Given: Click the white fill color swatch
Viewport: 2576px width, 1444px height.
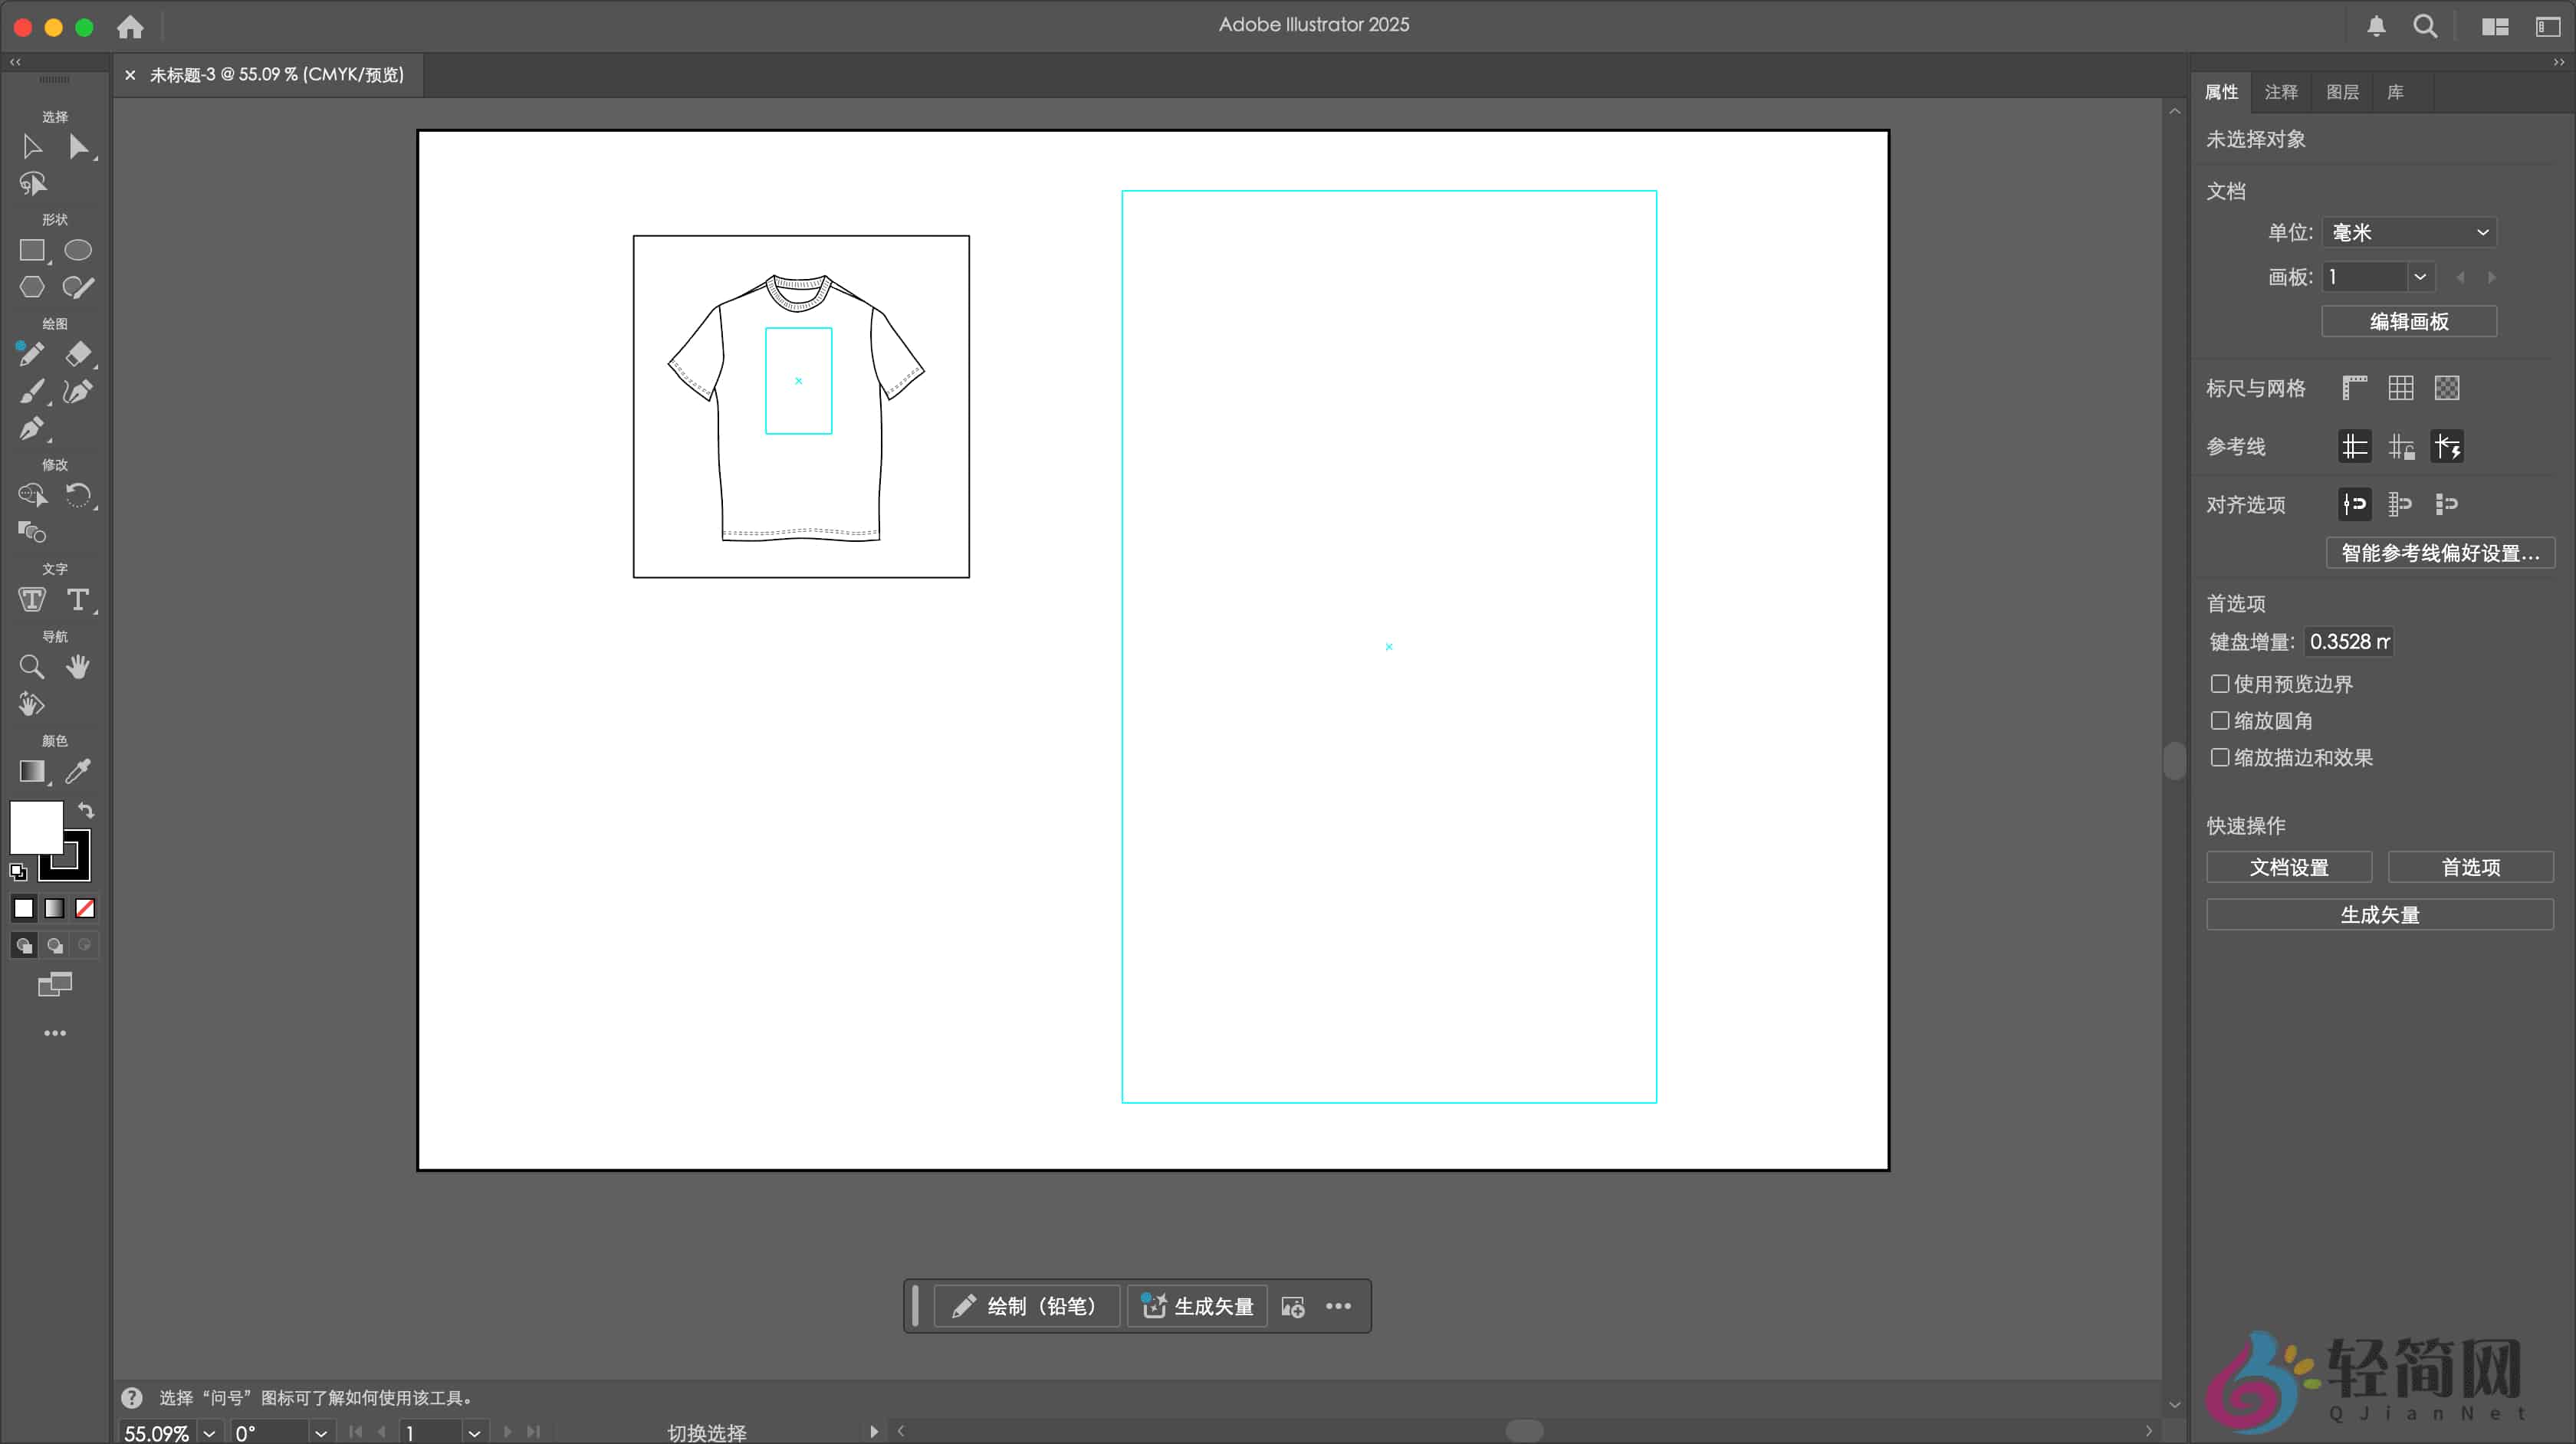Looking at the screenshot, I should (x=36, y=827).
